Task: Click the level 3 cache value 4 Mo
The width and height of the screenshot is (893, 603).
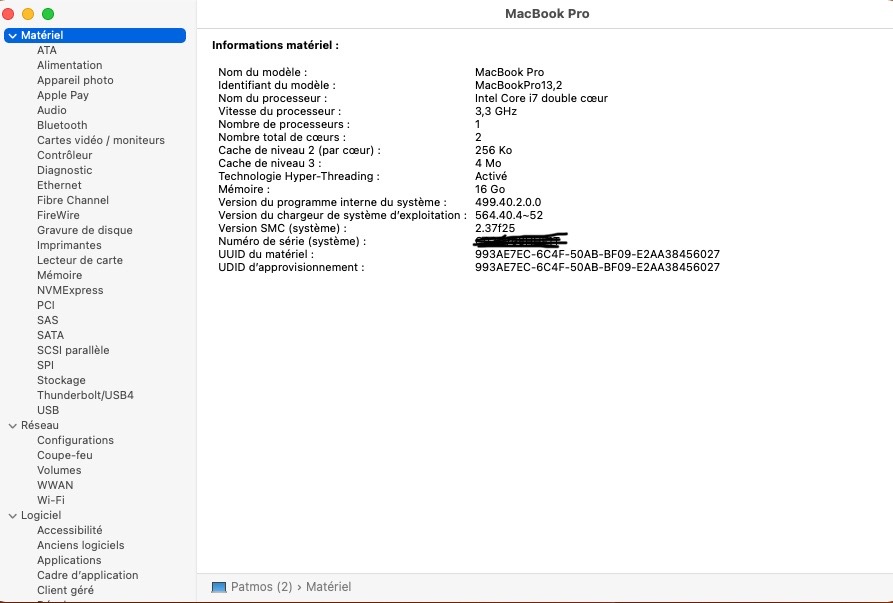Action: (x=488, y=163)
